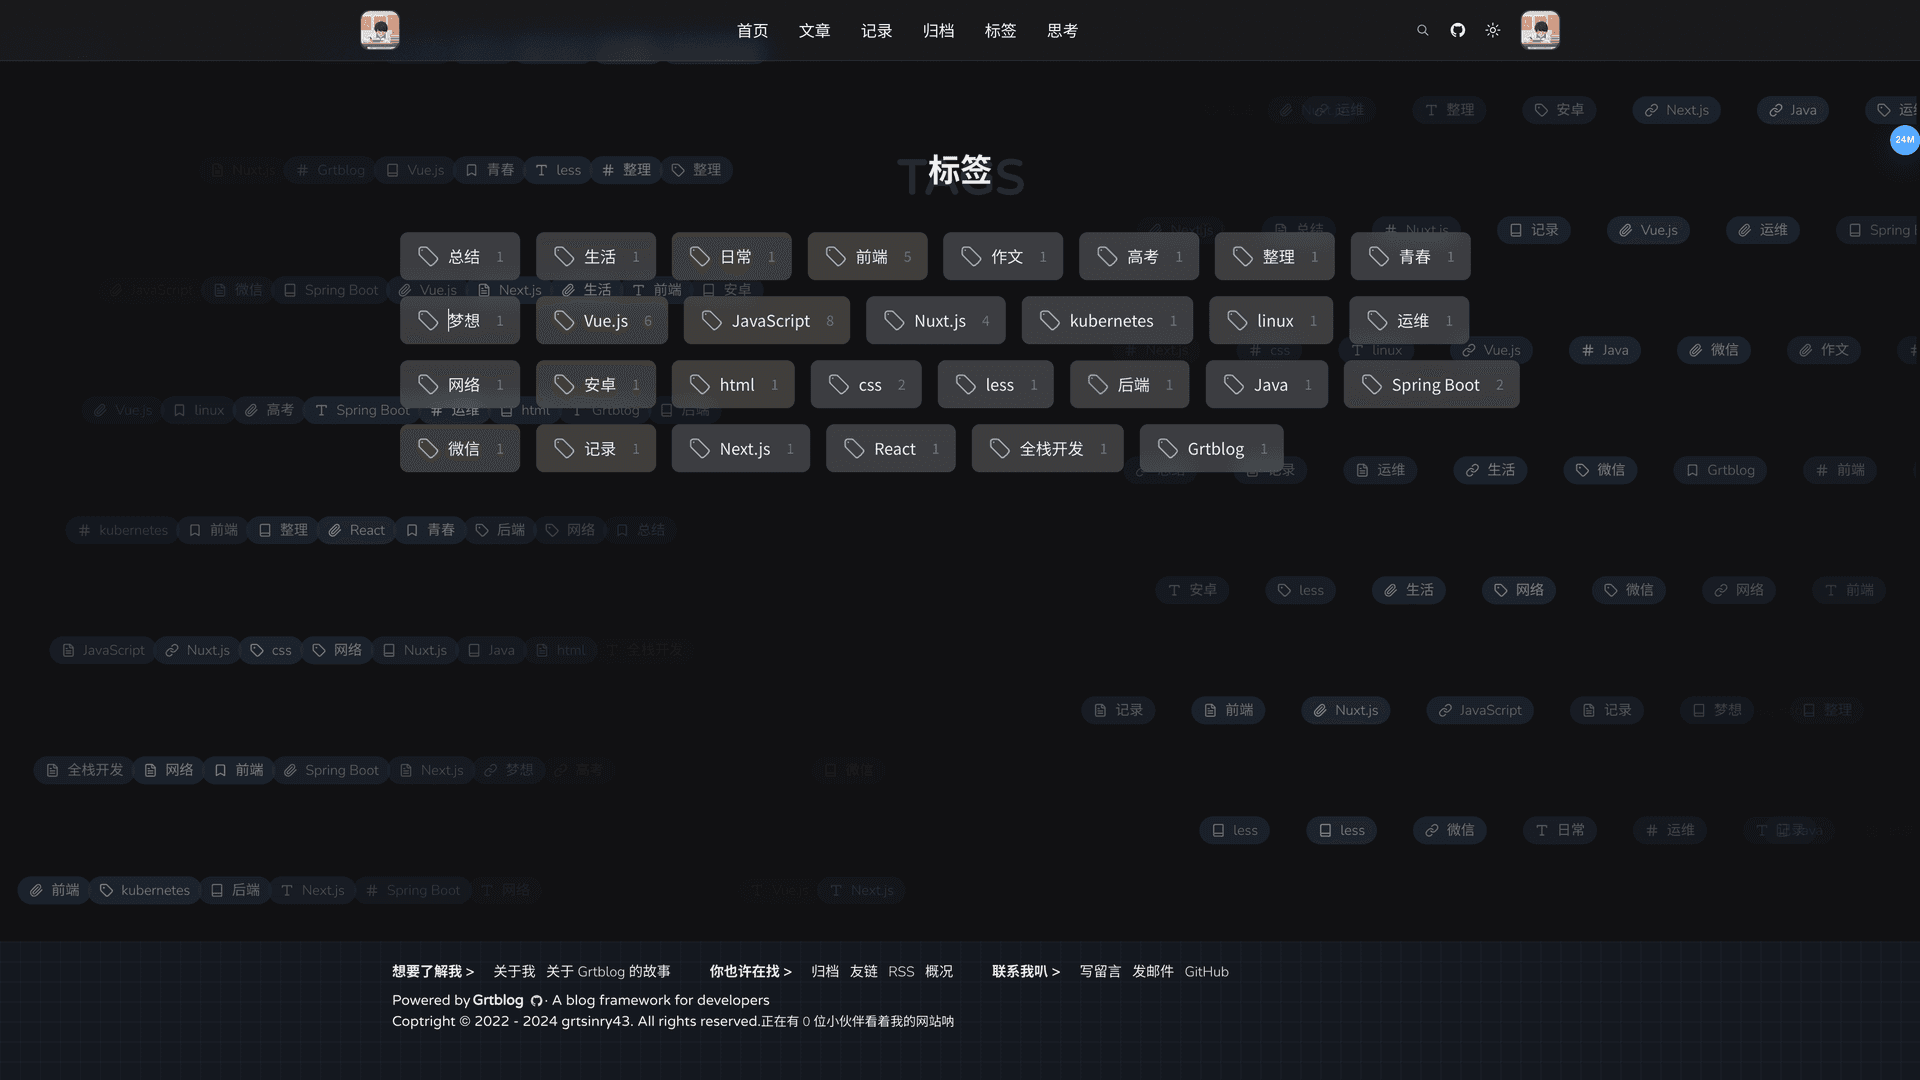
Task: Select the kubernetes tag
Action: pyautogui.click(x=1107, y=320)
